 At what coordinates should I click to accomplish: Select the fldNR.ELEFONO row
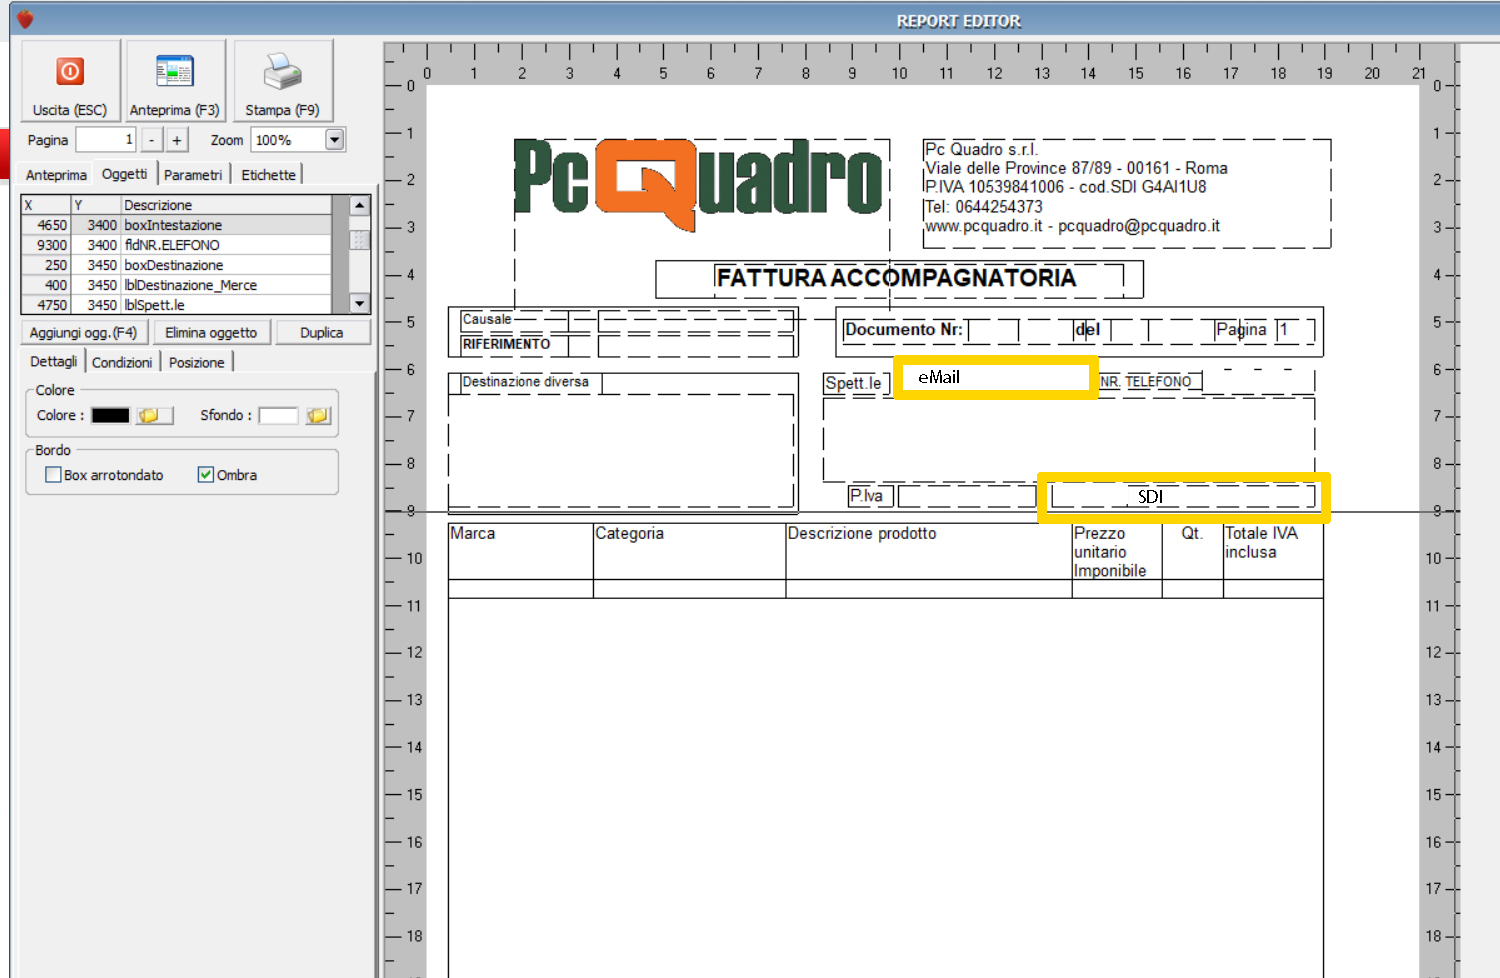[176, 245]
